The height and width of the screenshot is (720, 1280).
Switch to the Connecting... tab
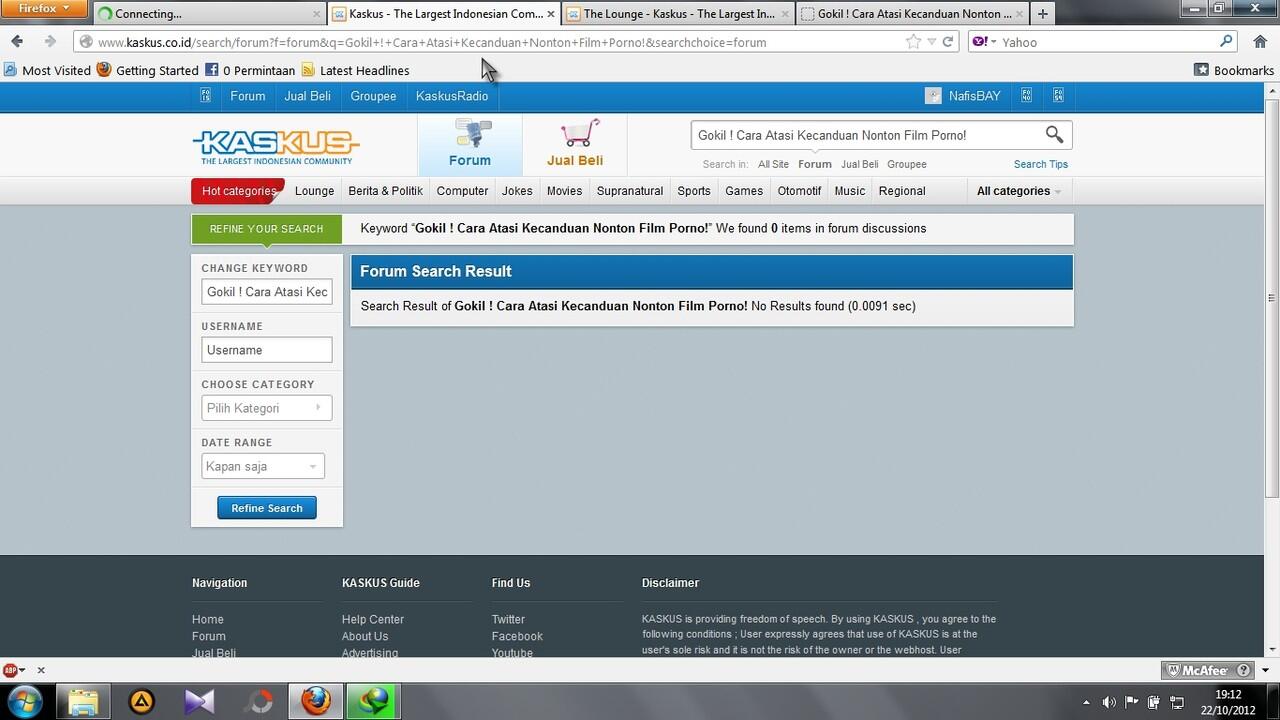pyautogui.click(x=209, y=14)
